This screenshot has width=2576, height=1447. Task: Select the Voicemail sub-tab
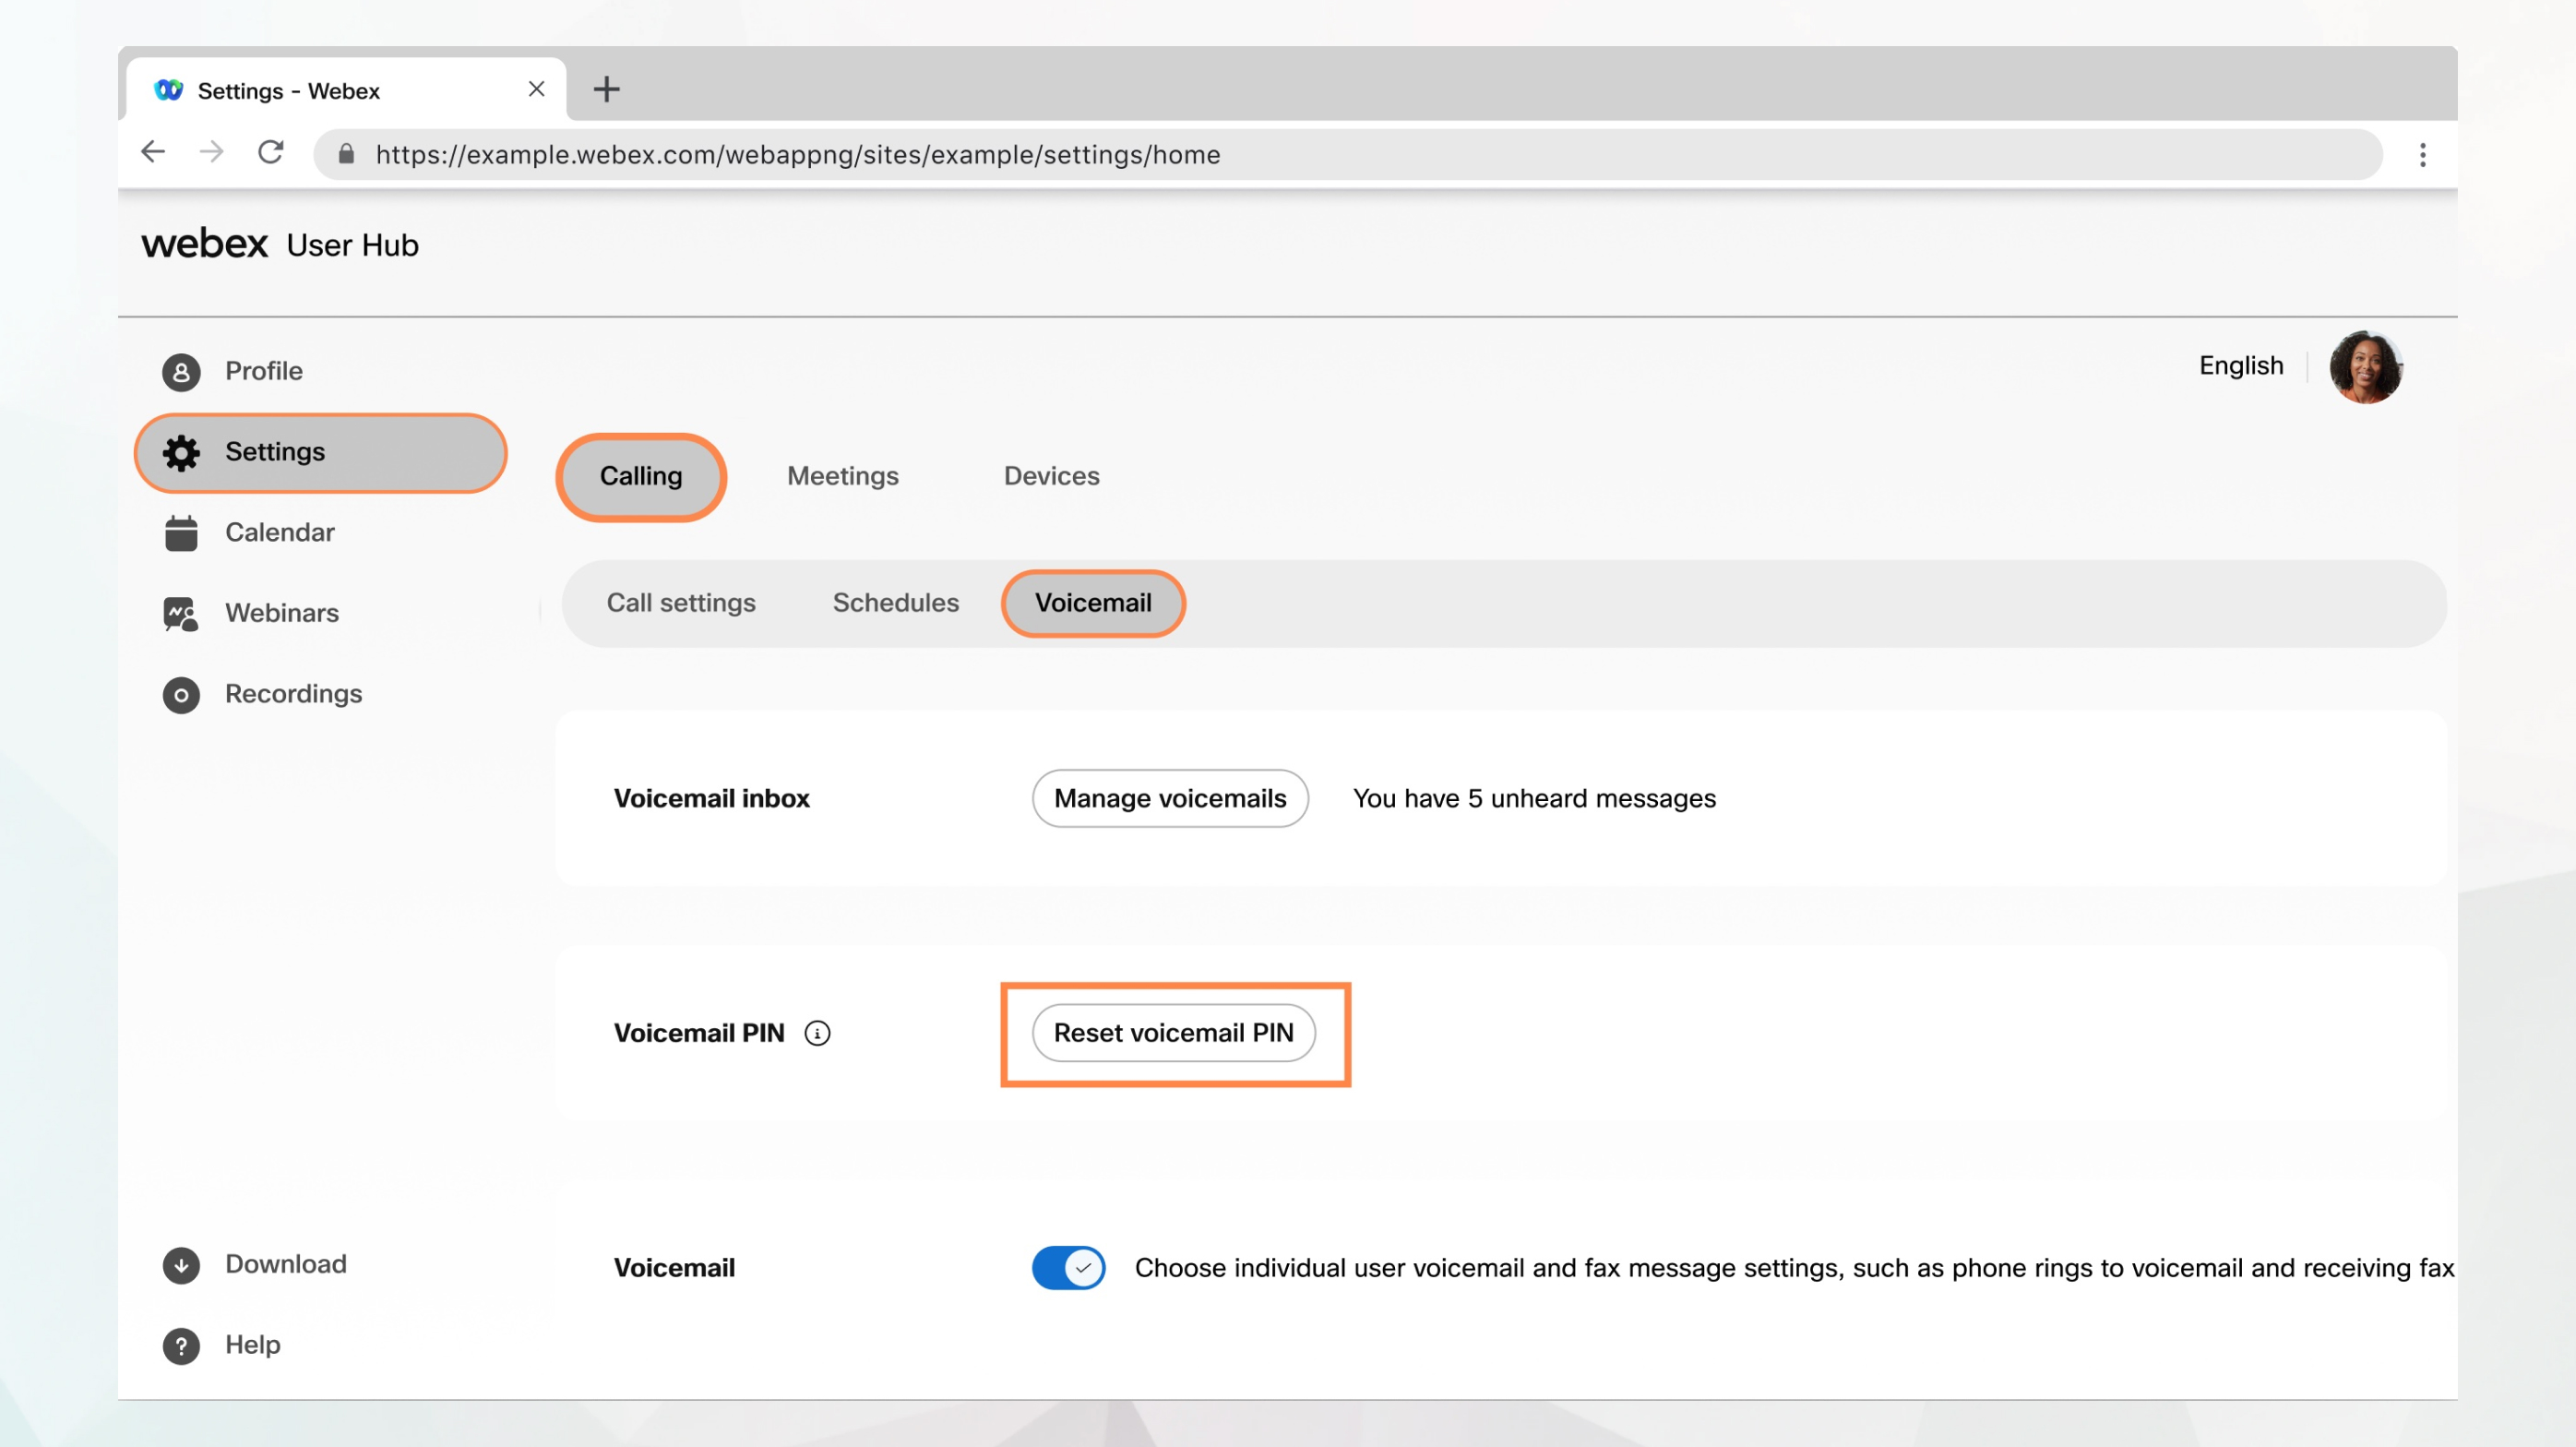(x=1093, y=604)
